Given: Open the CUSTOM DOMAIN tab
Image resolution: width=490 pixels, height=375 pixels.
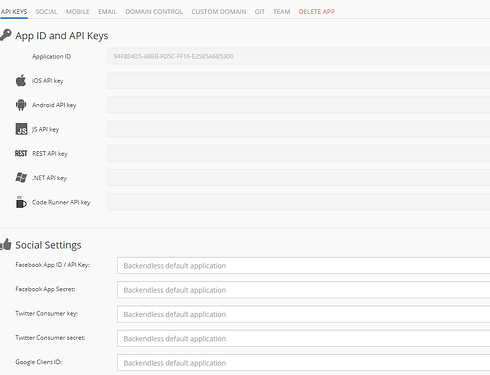Looking at the screenshot, I should [x=219, y=12].
